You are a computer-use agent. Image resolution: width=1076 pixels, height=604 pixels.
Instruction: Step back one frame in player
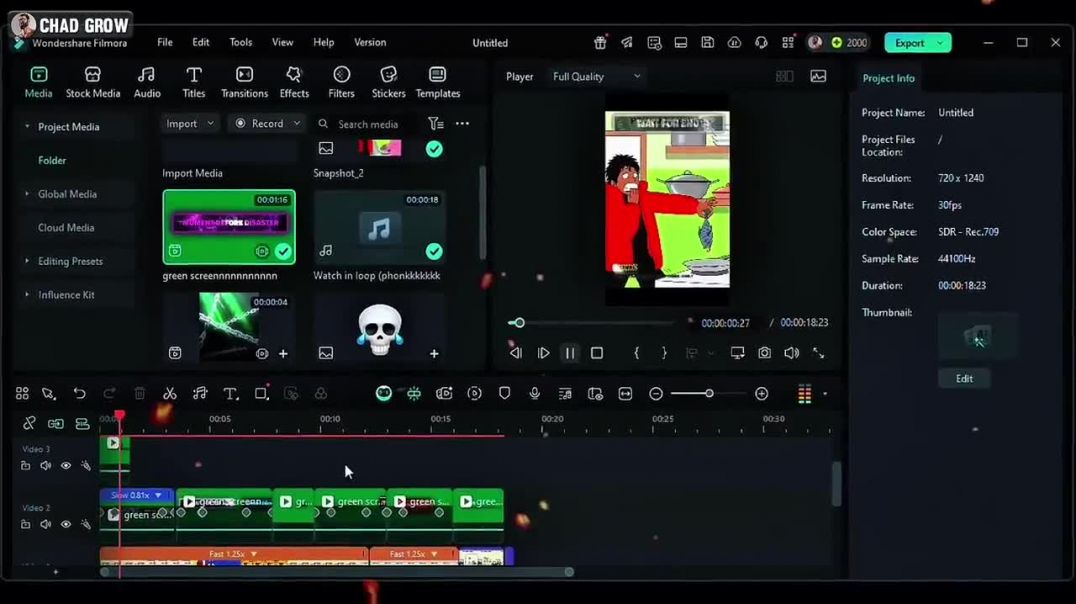point(516,353)
